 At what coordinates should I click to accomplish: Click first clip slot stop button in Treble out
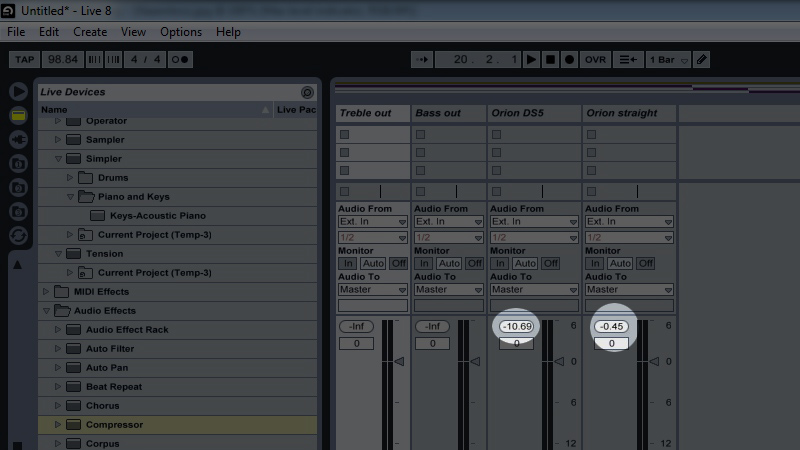tap(345, 135)
